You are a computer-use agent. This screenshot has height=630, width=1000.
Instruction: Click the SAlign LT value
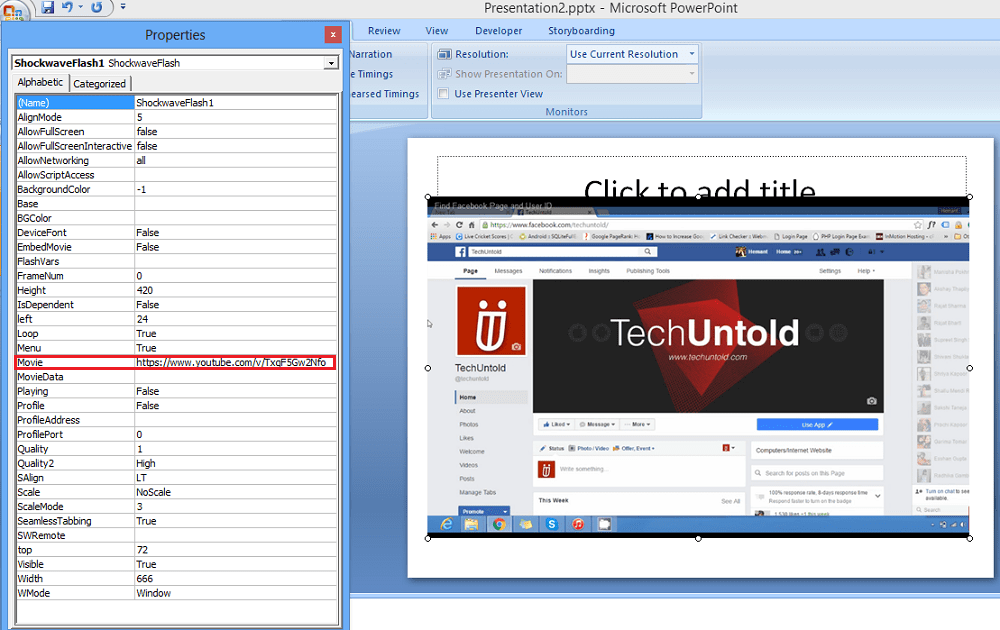coord(235,478)
